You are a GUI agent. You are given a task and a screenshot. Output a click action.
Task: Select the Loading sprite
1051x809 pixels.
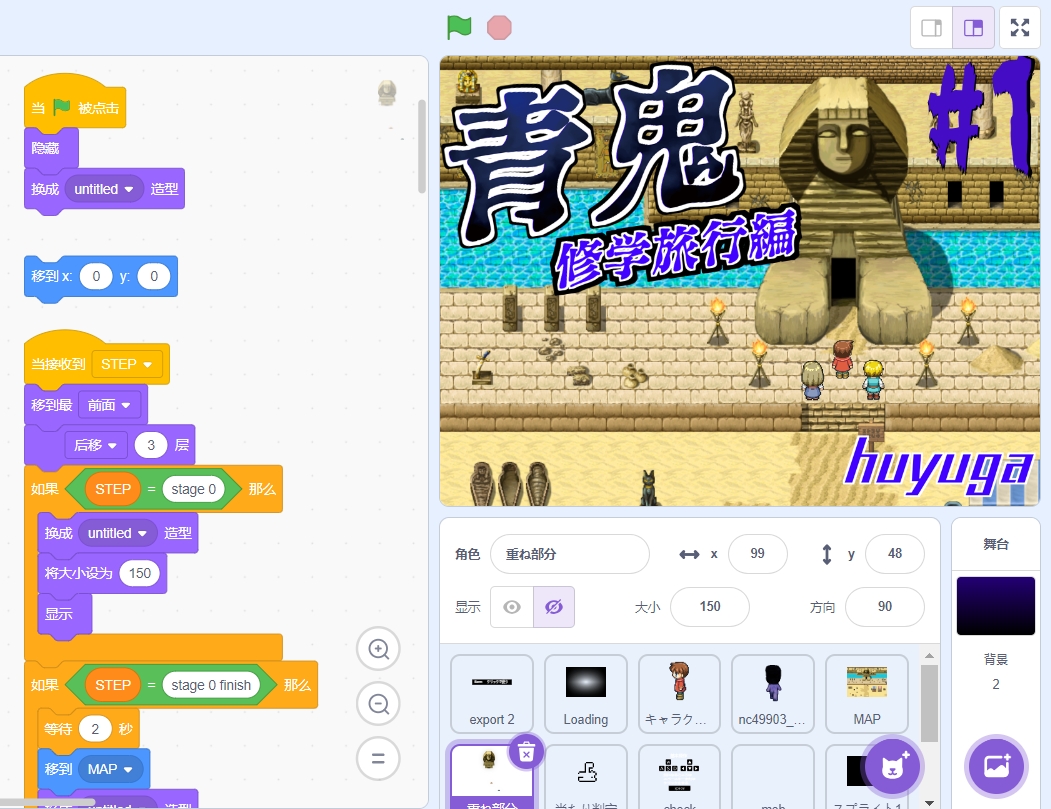point(586,694)
